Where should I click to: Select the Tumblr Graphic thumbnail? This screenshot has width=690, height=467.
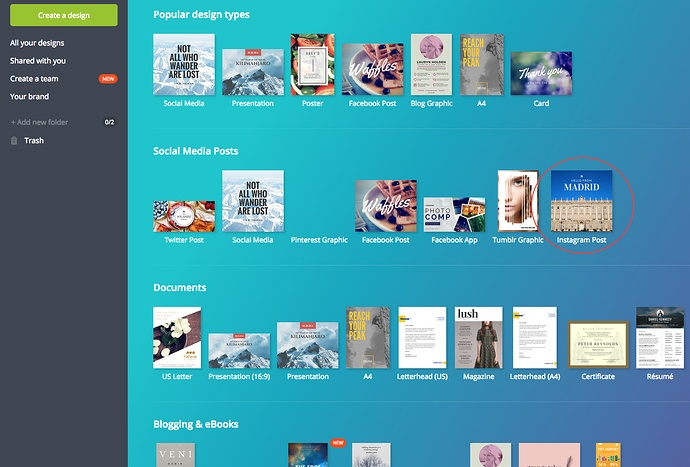click(518, 201)
